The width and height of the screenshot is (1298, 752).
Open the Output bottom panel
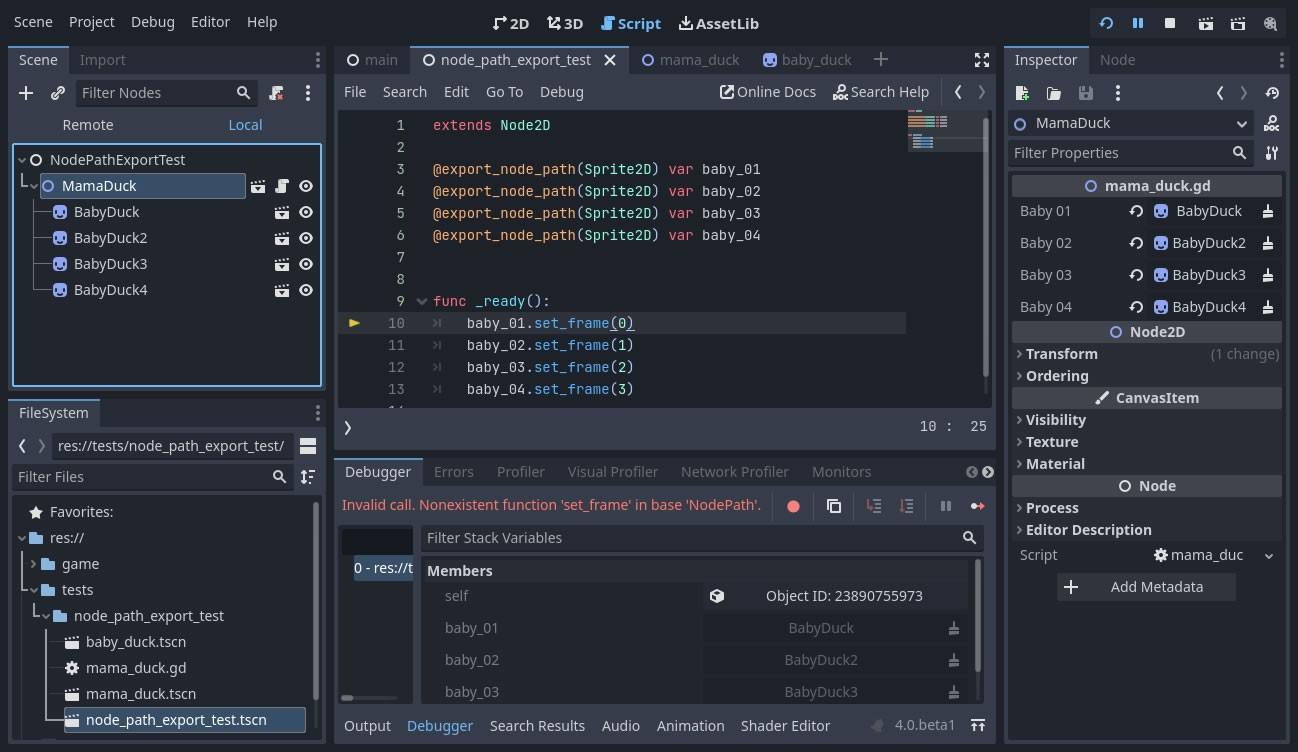click(367, 726)
